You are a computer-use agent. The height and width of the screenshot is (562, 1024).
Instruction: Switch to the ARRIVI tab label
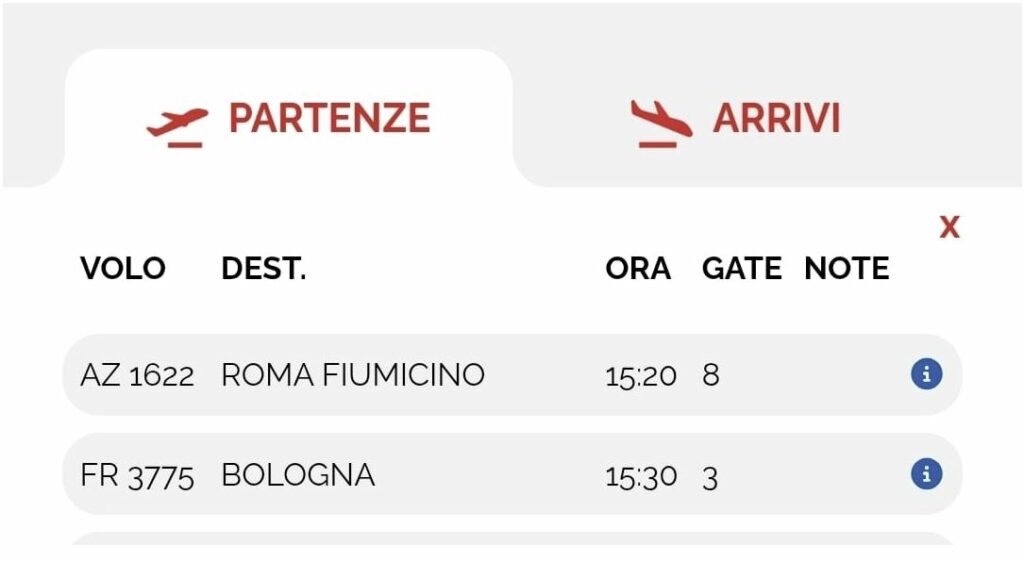point(776,118)
